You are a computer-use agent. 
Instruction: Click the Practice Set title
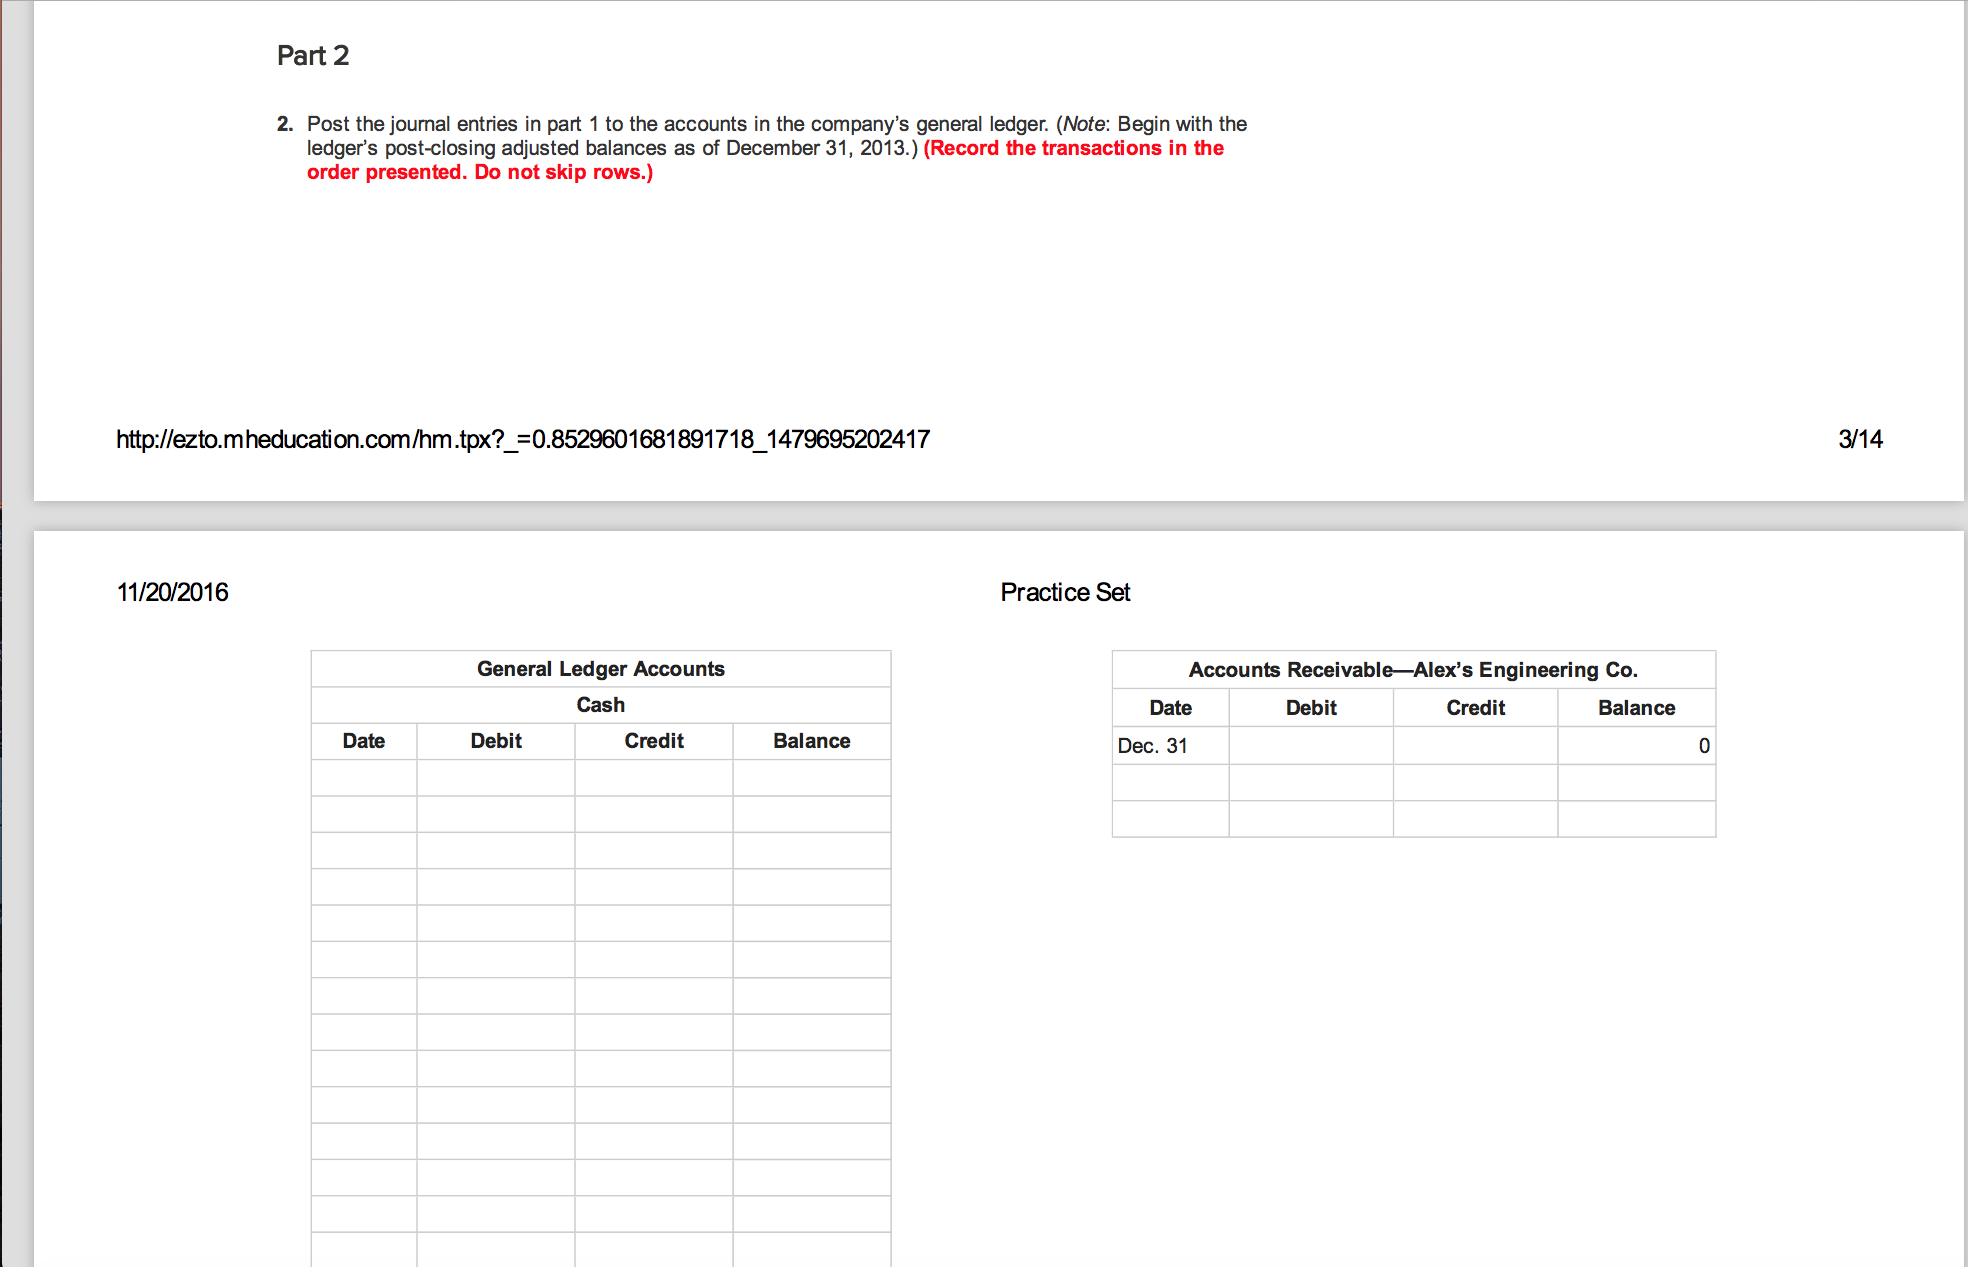point(1065,592)
